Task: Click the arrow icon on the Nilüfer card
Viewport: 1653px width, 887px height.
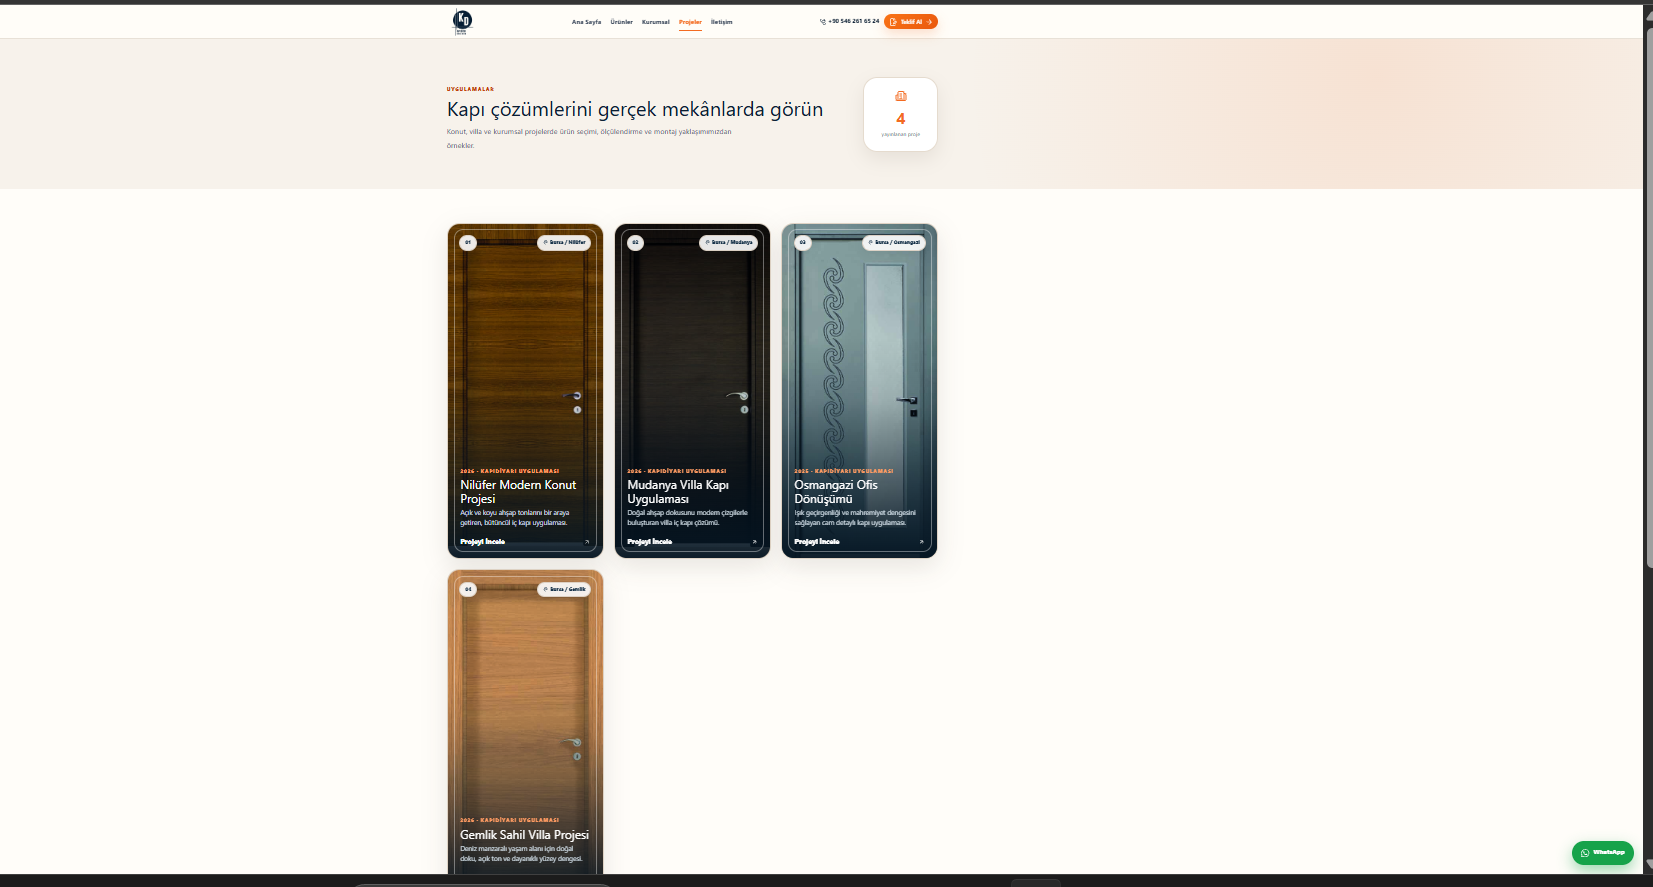Action: pyautogui.click(x=587, y=542)
